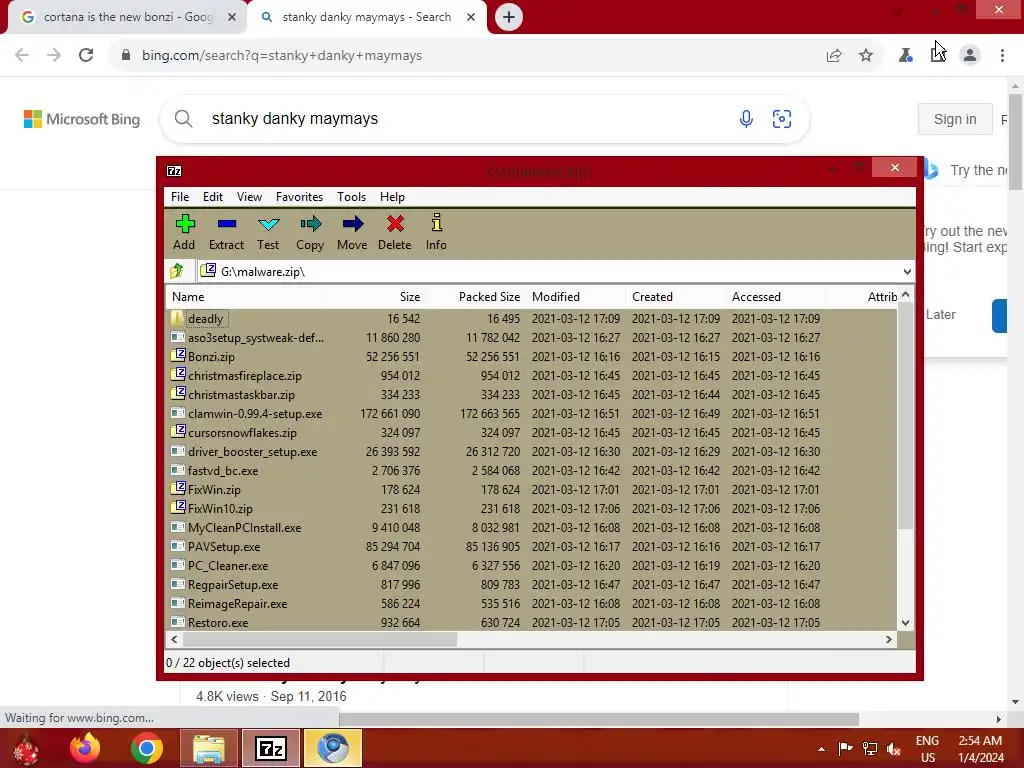
Task: Click the Move toolbar icon
Action: coord(352,232)
